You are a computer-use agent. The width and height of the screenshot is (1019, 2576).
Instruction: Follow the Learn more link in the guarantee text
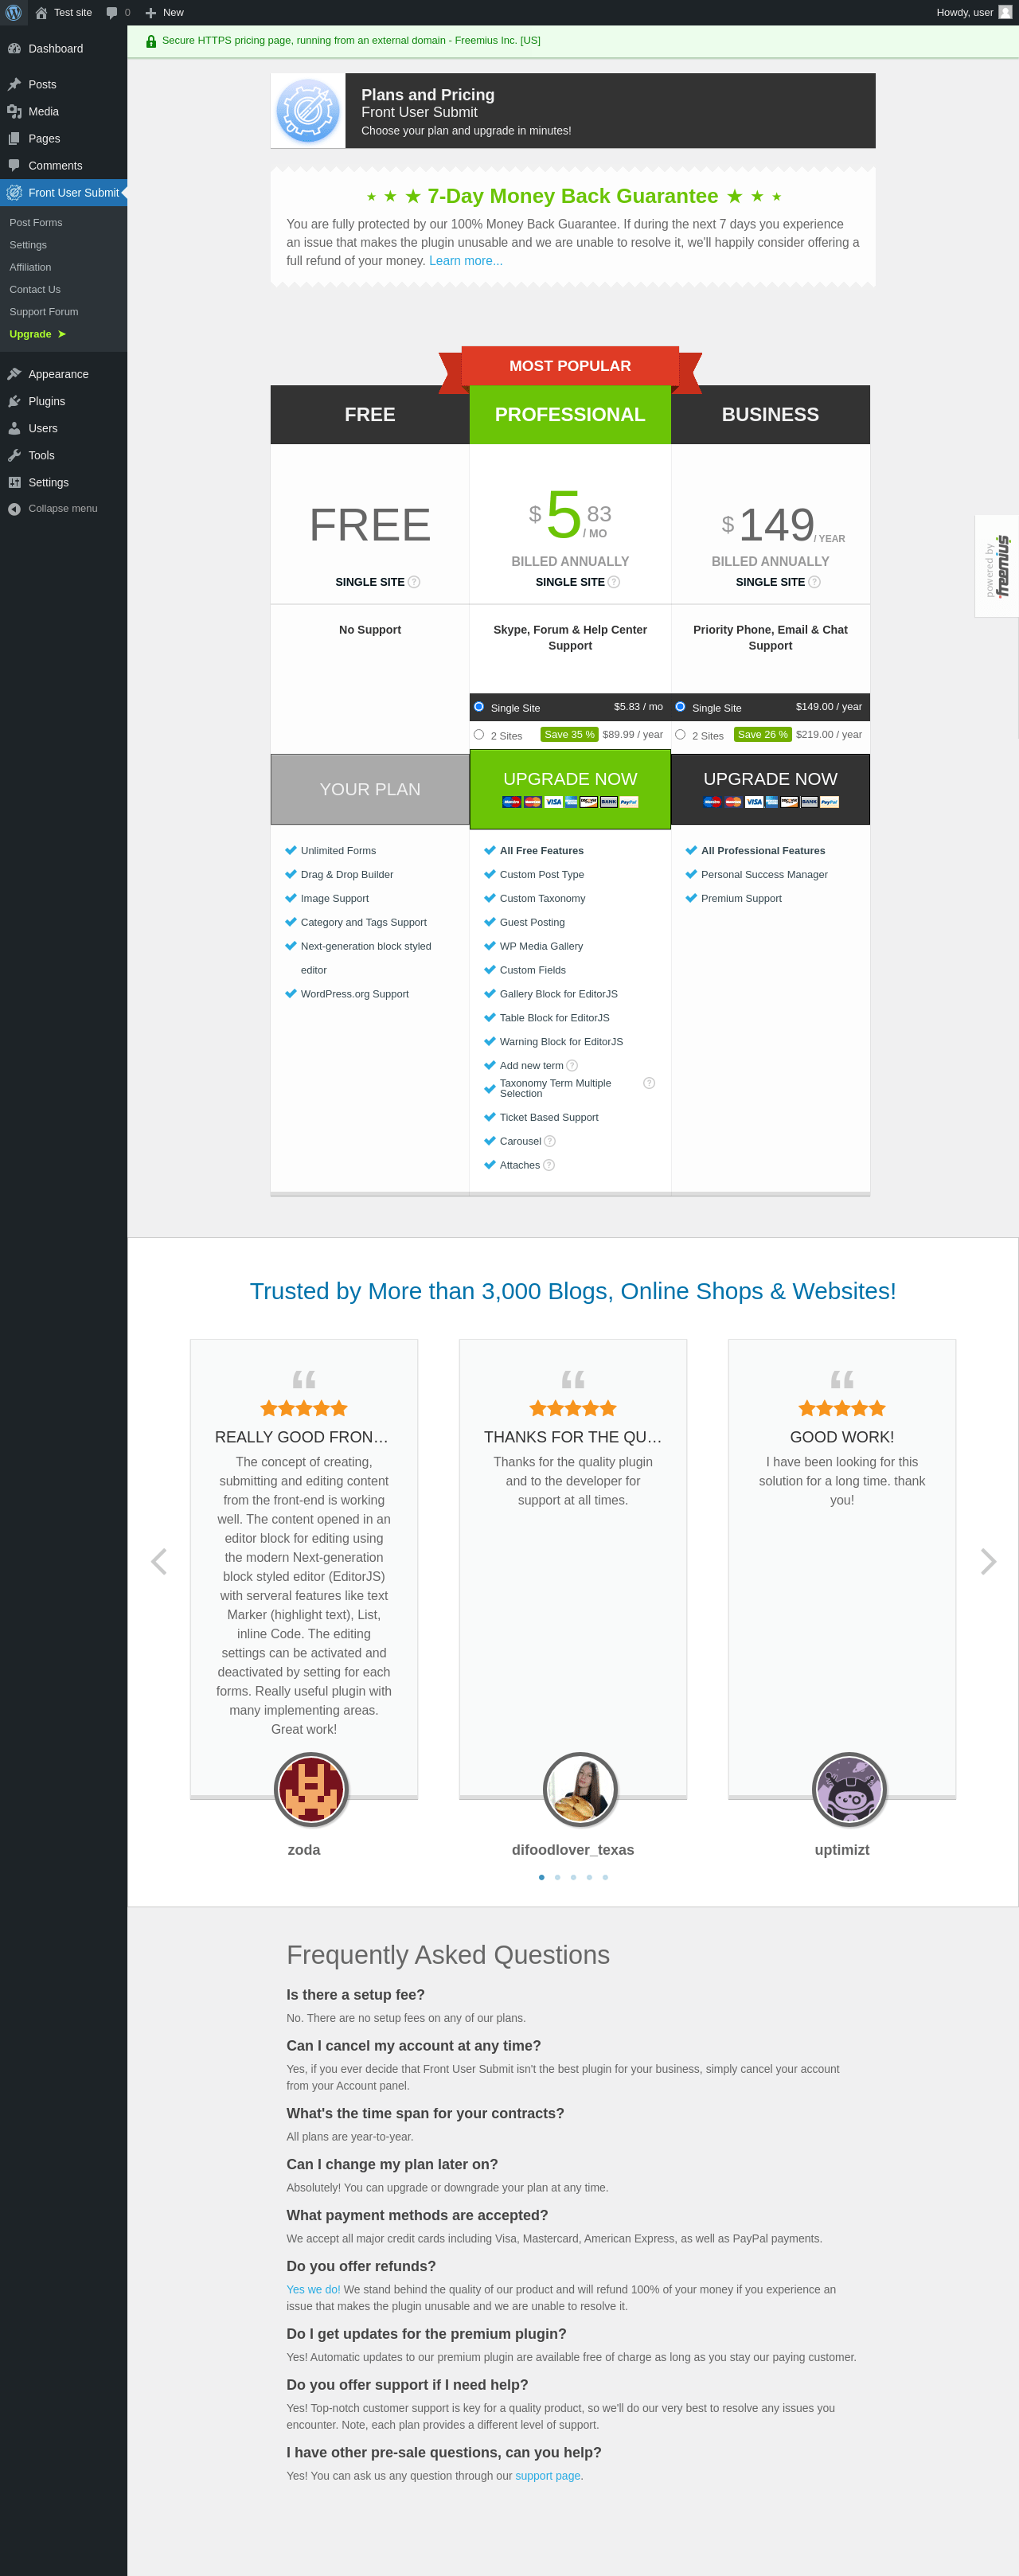tap(466, 261)
